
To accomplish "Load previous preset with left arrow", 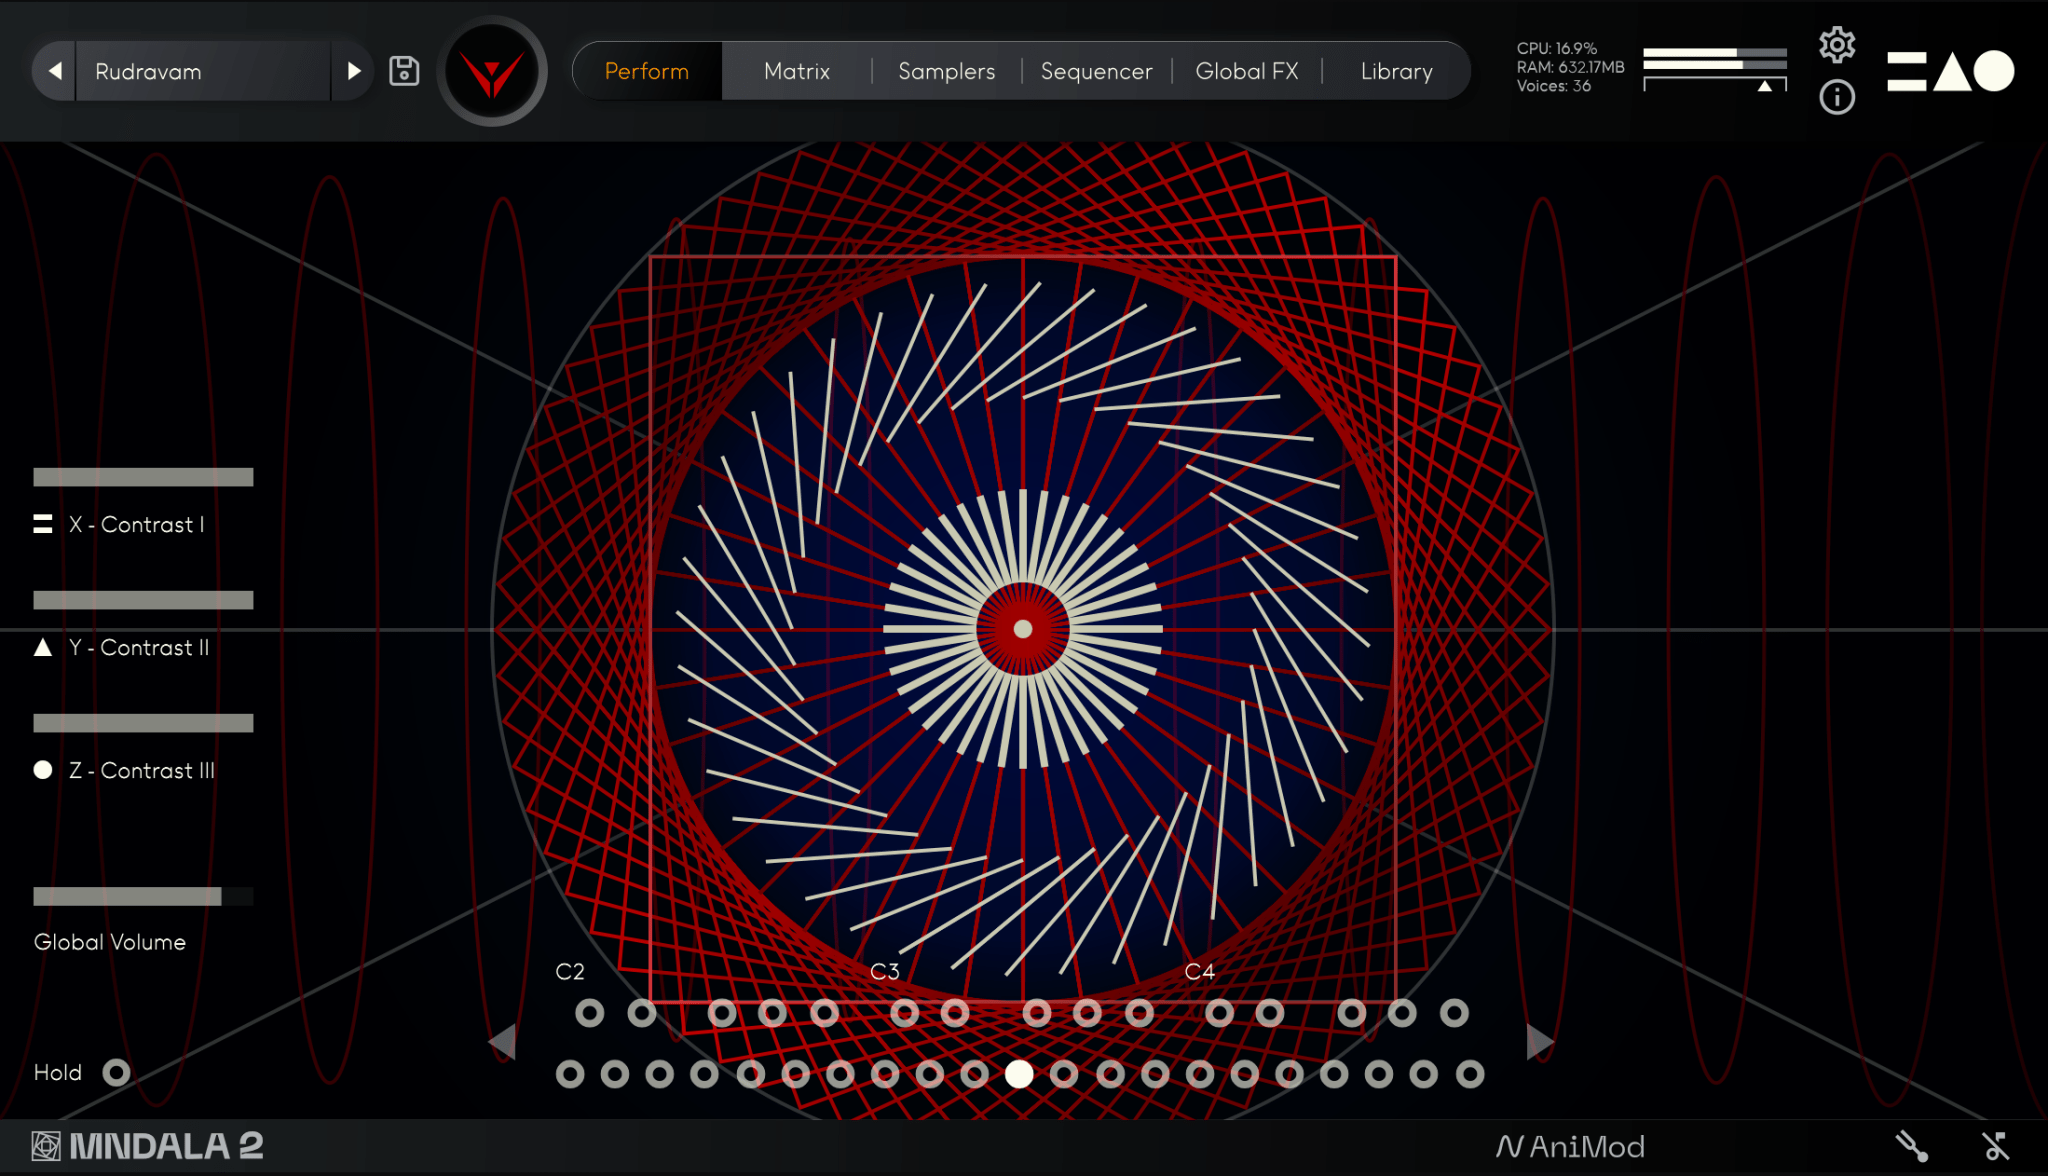I will coord(55,70).
